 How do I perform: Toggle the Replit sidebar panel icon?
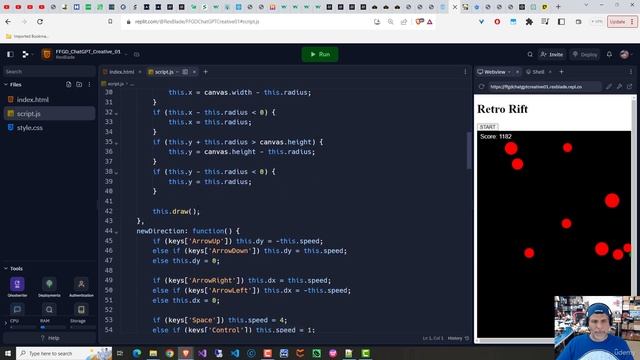pyautogui.click(x=10, y=54)
